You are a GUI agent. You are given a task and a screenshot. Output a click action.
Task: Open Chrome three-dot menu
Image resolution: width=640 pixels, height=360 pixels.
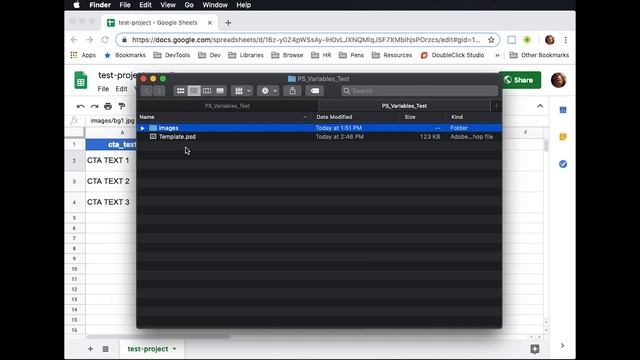click(566, 40)
